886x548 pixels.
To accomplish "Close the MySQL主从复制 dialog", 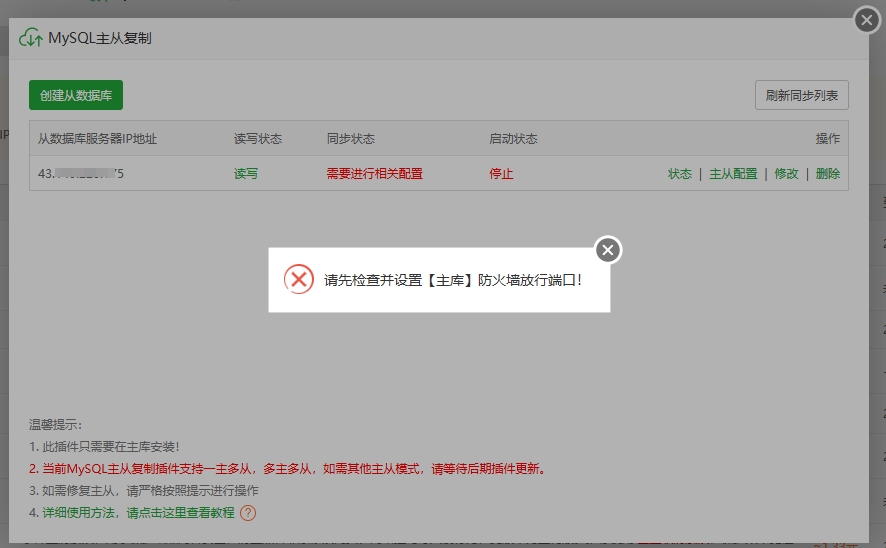I will point(867,20).
